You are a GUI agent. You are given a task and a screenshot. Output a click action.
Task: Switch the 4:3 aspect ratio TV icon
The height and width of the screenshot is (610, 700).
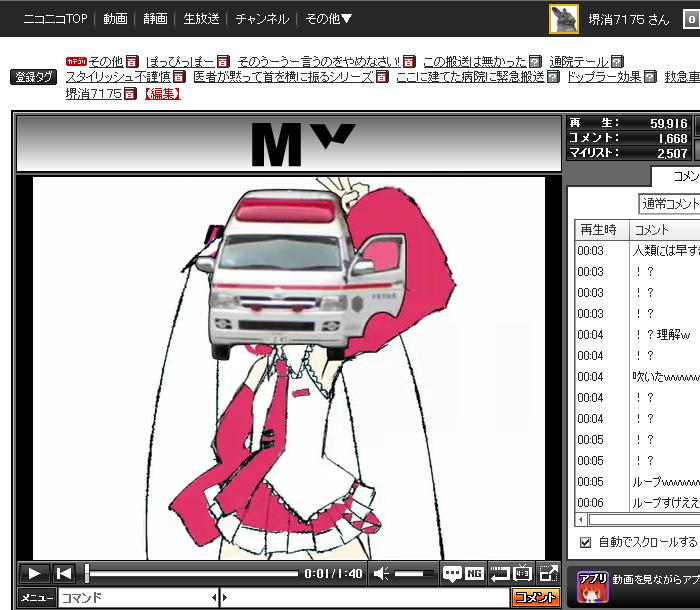pos(522,573)
